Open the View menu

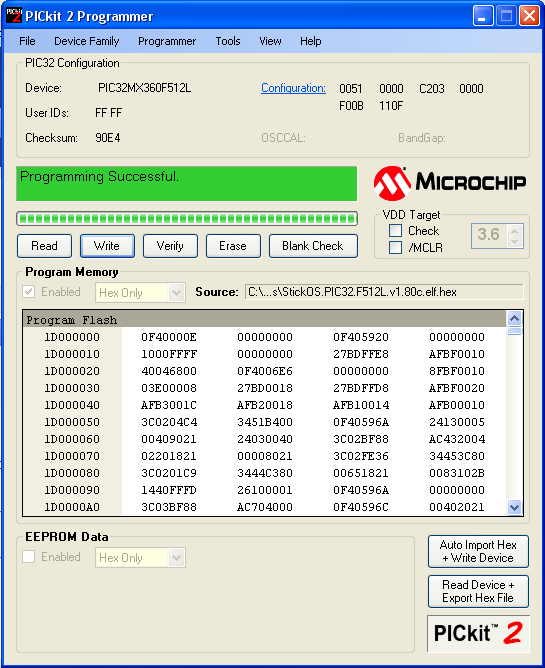[270, 41]
